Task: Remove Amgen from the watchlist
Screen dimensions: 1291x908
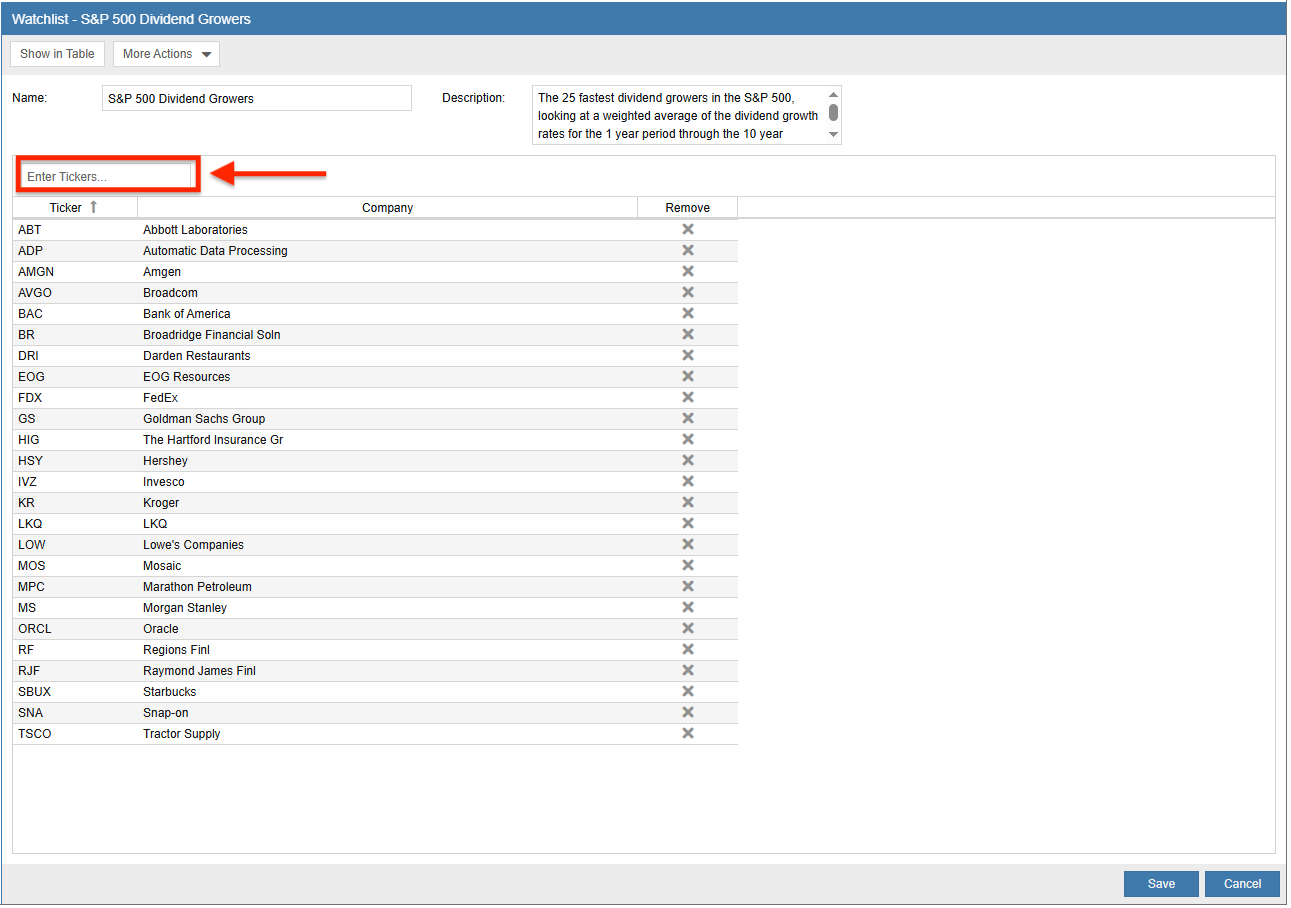Action: pos(688,271)
